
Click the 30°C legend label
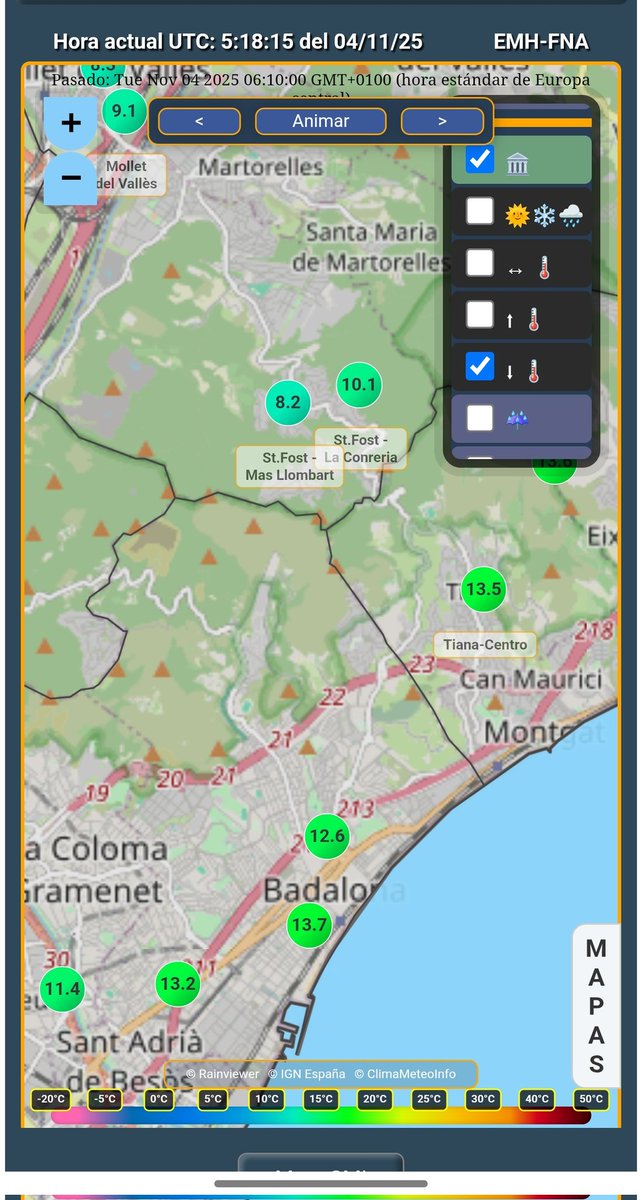click(x=483, y=1099)
